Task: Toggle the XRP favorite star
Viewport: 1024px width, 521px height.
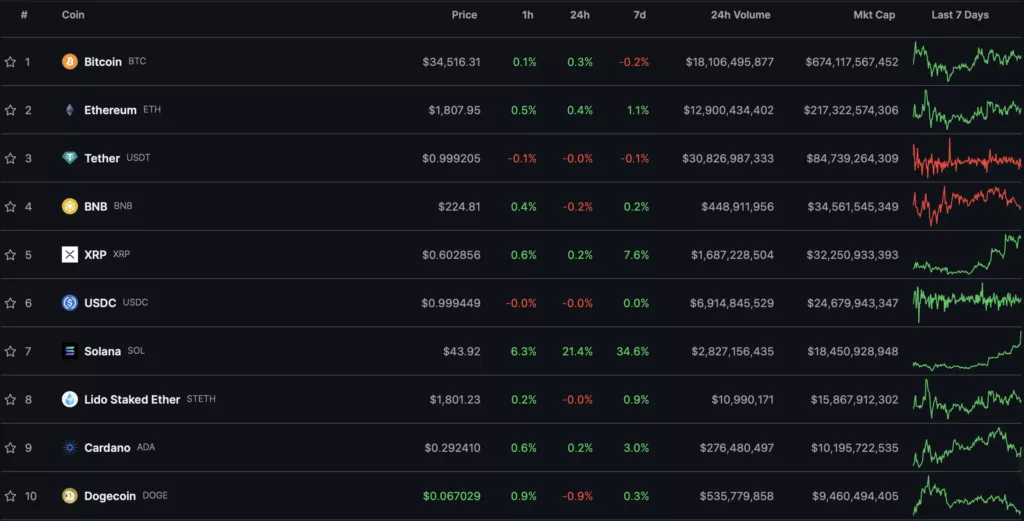Action: coord(10,255)
